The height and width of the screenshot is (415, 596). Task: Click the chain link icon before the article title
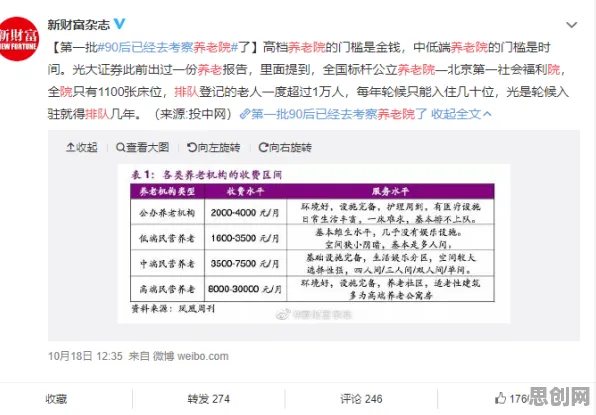(x=245, y=114)
